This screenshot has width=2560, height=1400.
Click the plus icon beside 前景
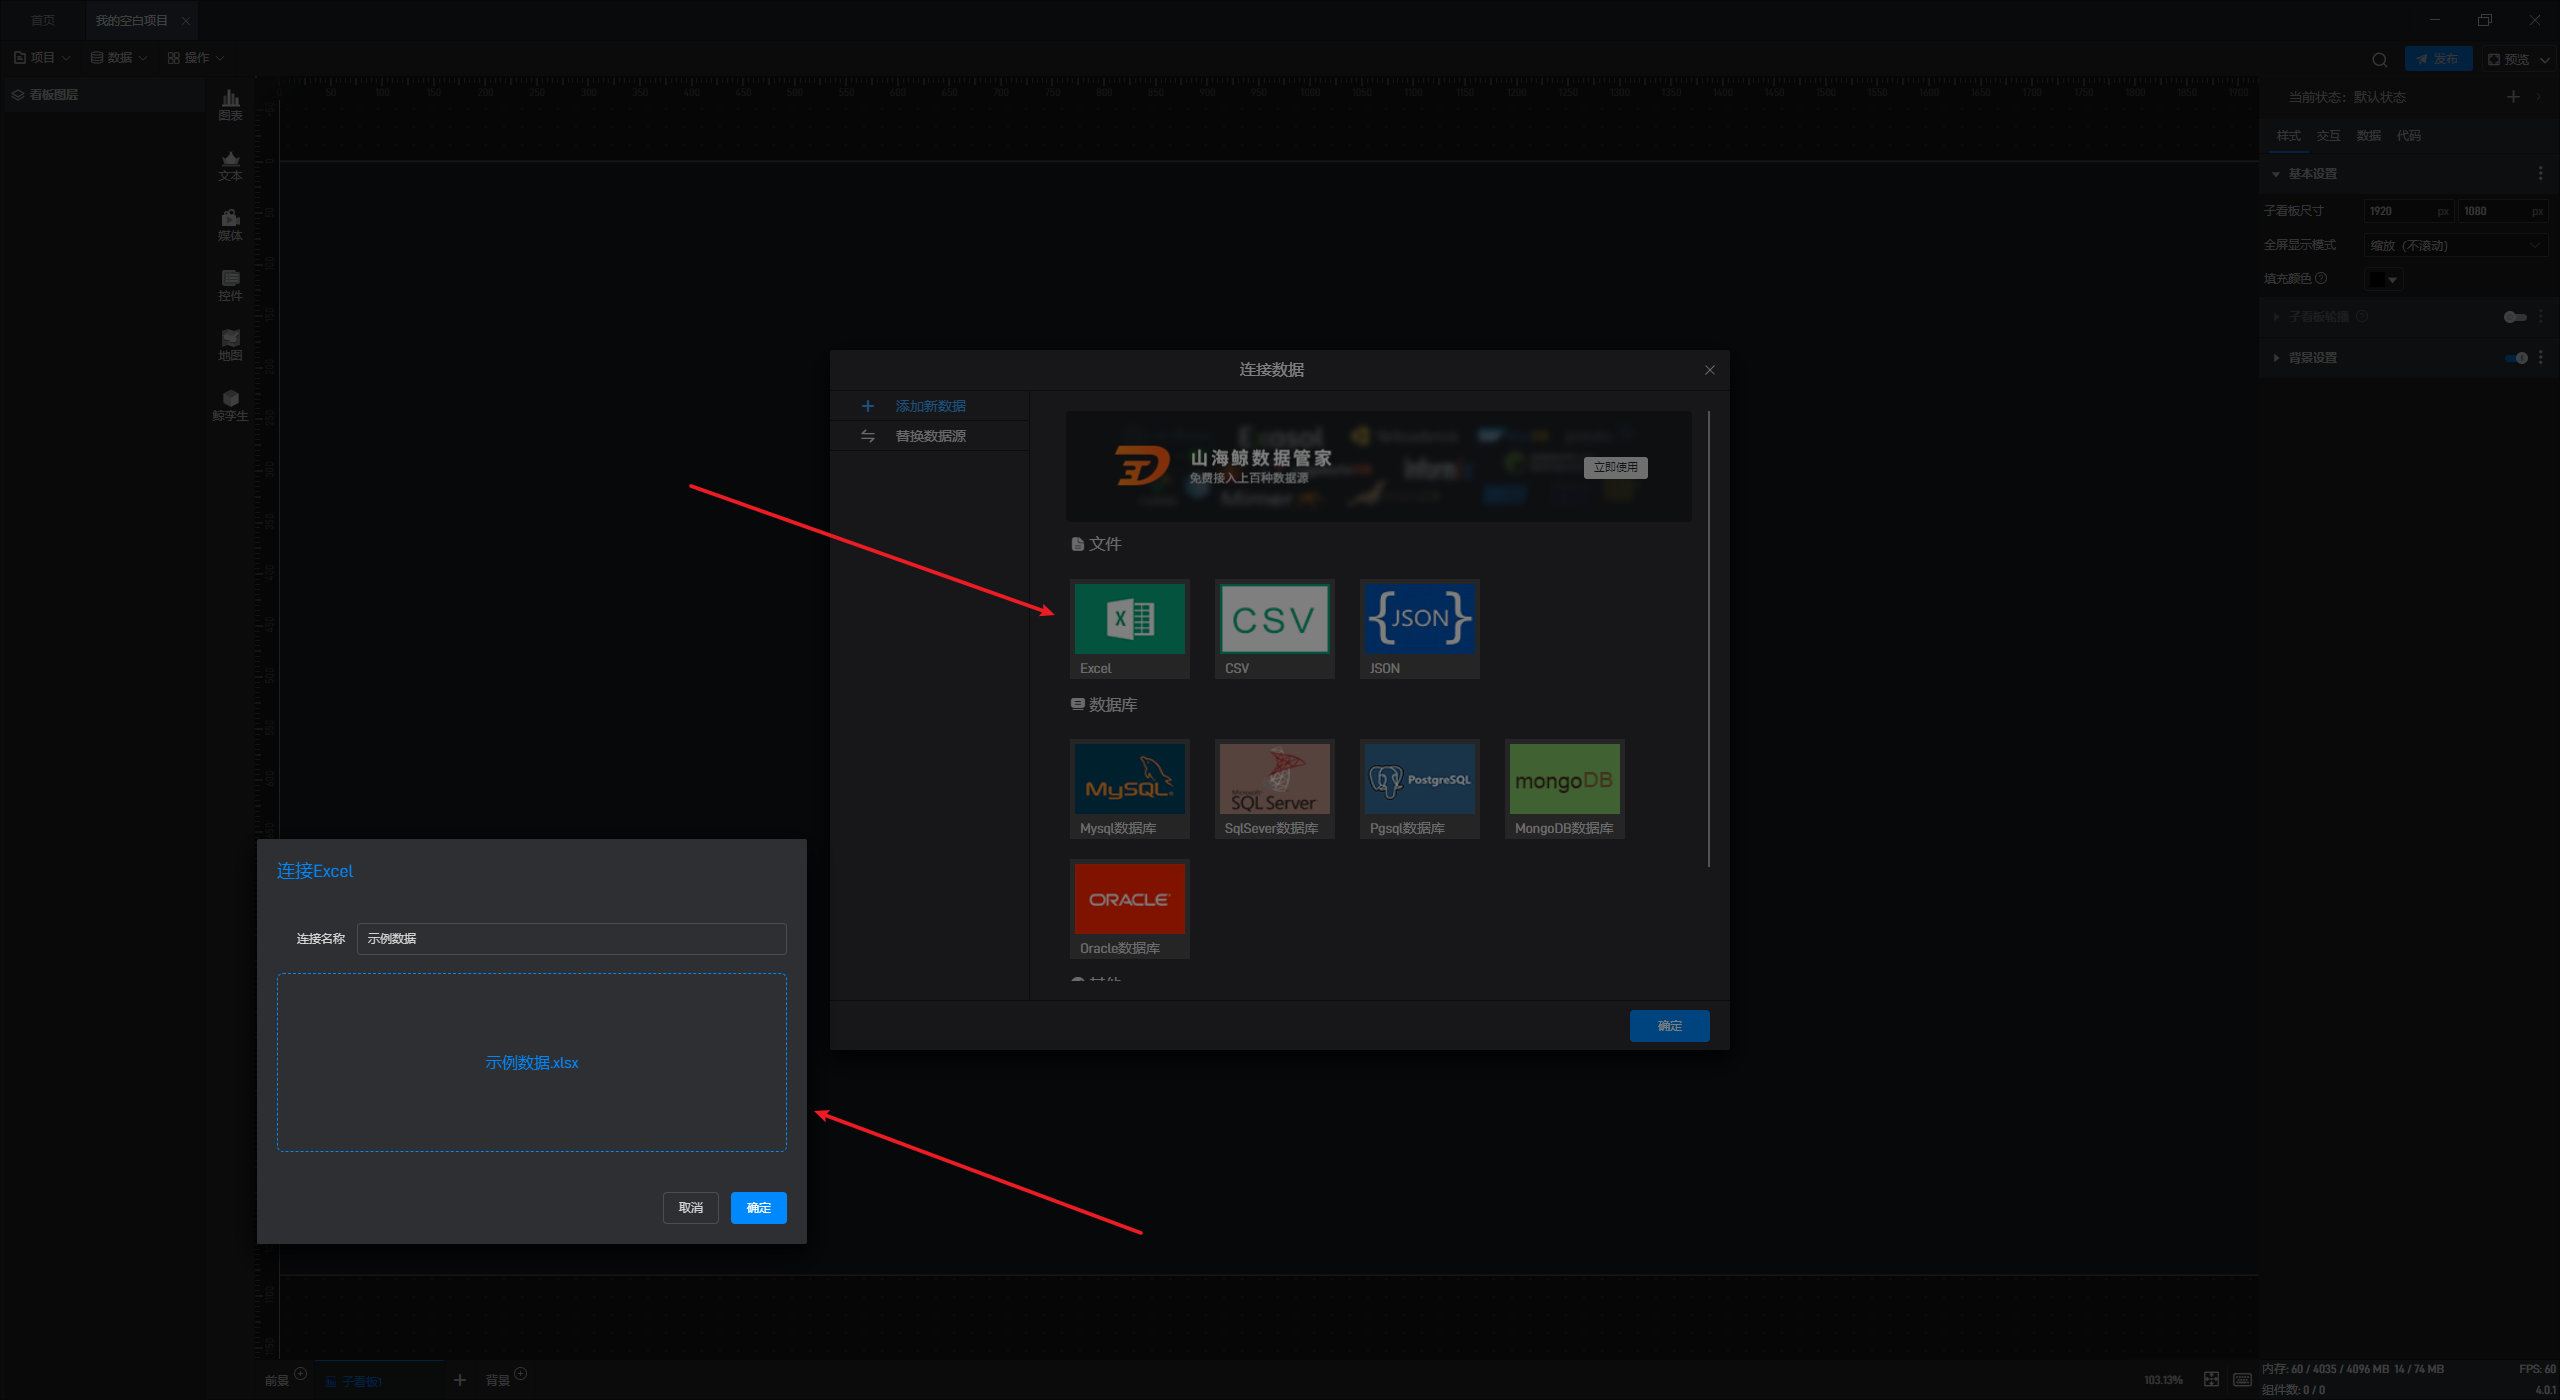pos(300,1374)
